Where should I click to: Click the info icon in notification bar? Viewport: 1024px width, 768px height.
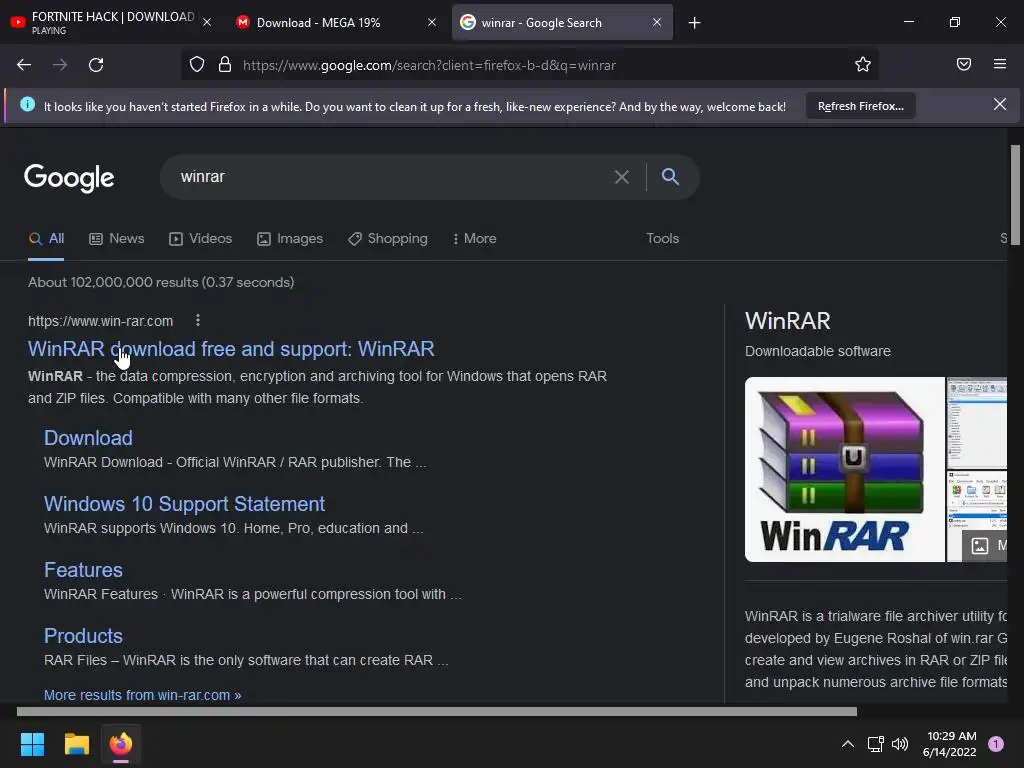tap(27, 104)
